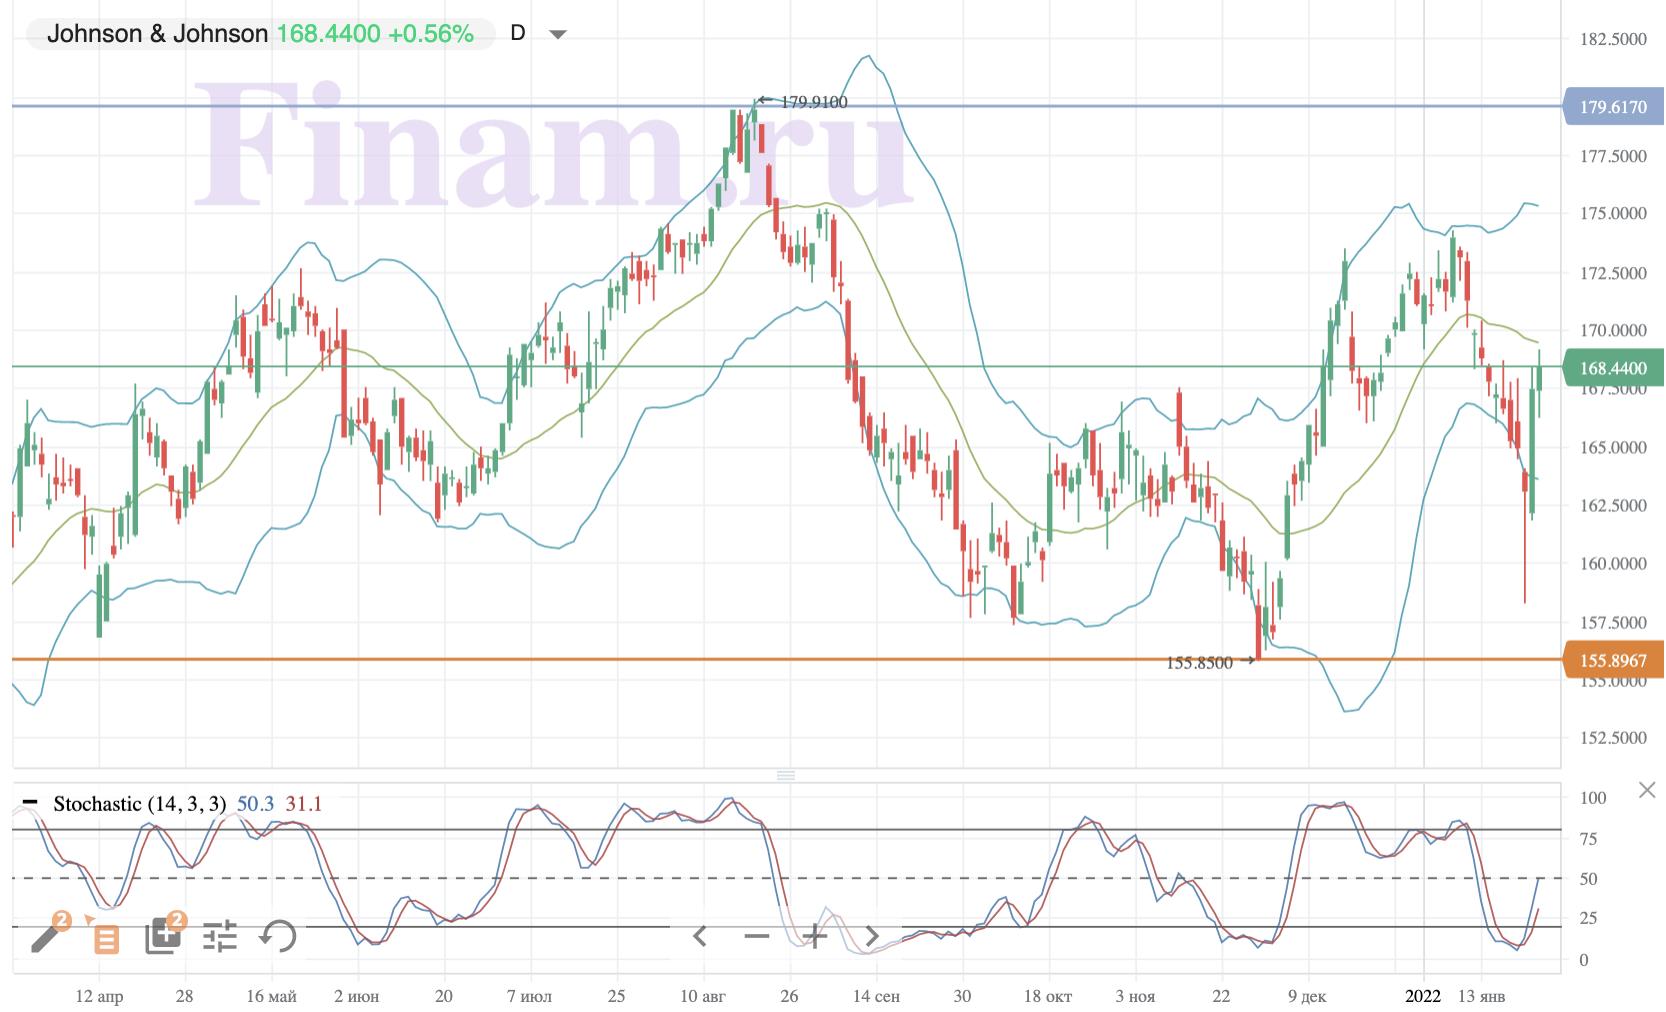Click the 14 сен date label
This screenshot has width=1666, height=1012.
pos(876,996)
